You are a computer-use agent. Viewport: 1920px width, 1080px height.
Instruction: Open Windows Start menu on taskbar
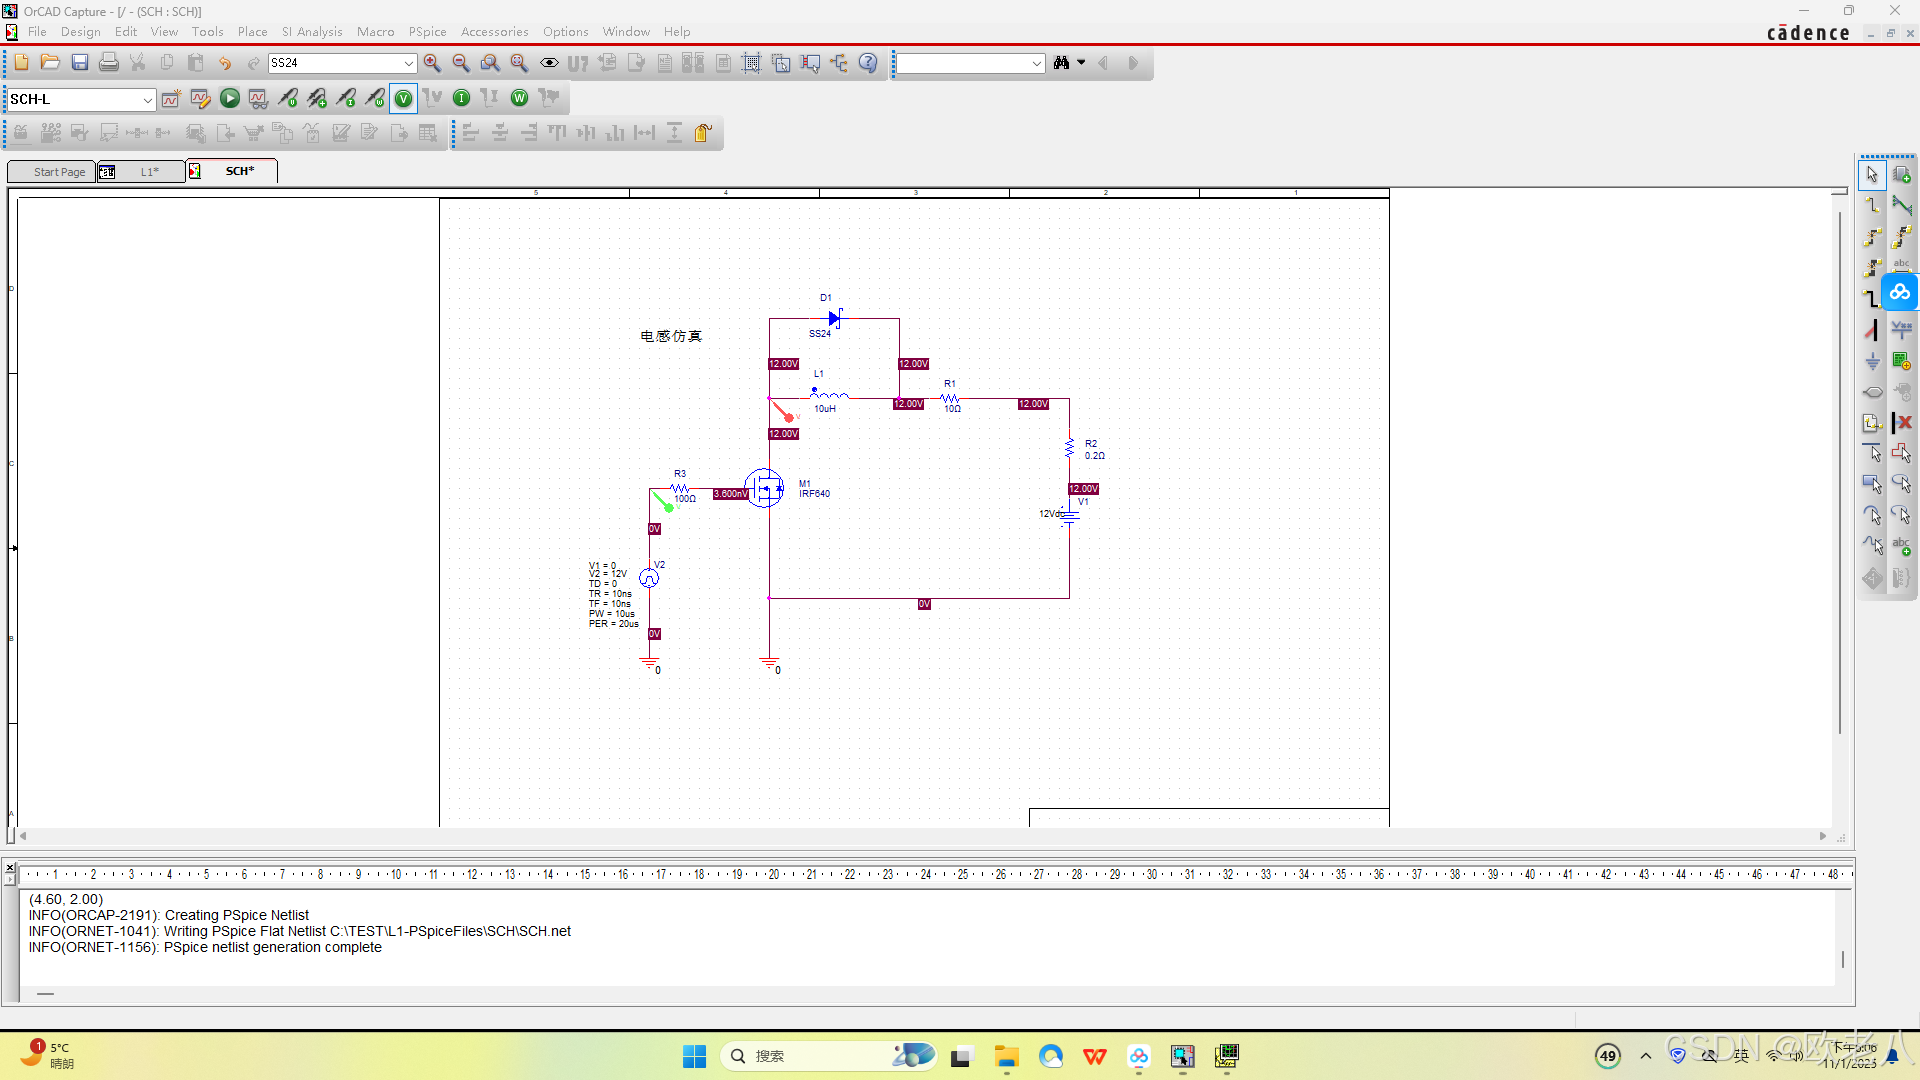tap(694, 1056)
